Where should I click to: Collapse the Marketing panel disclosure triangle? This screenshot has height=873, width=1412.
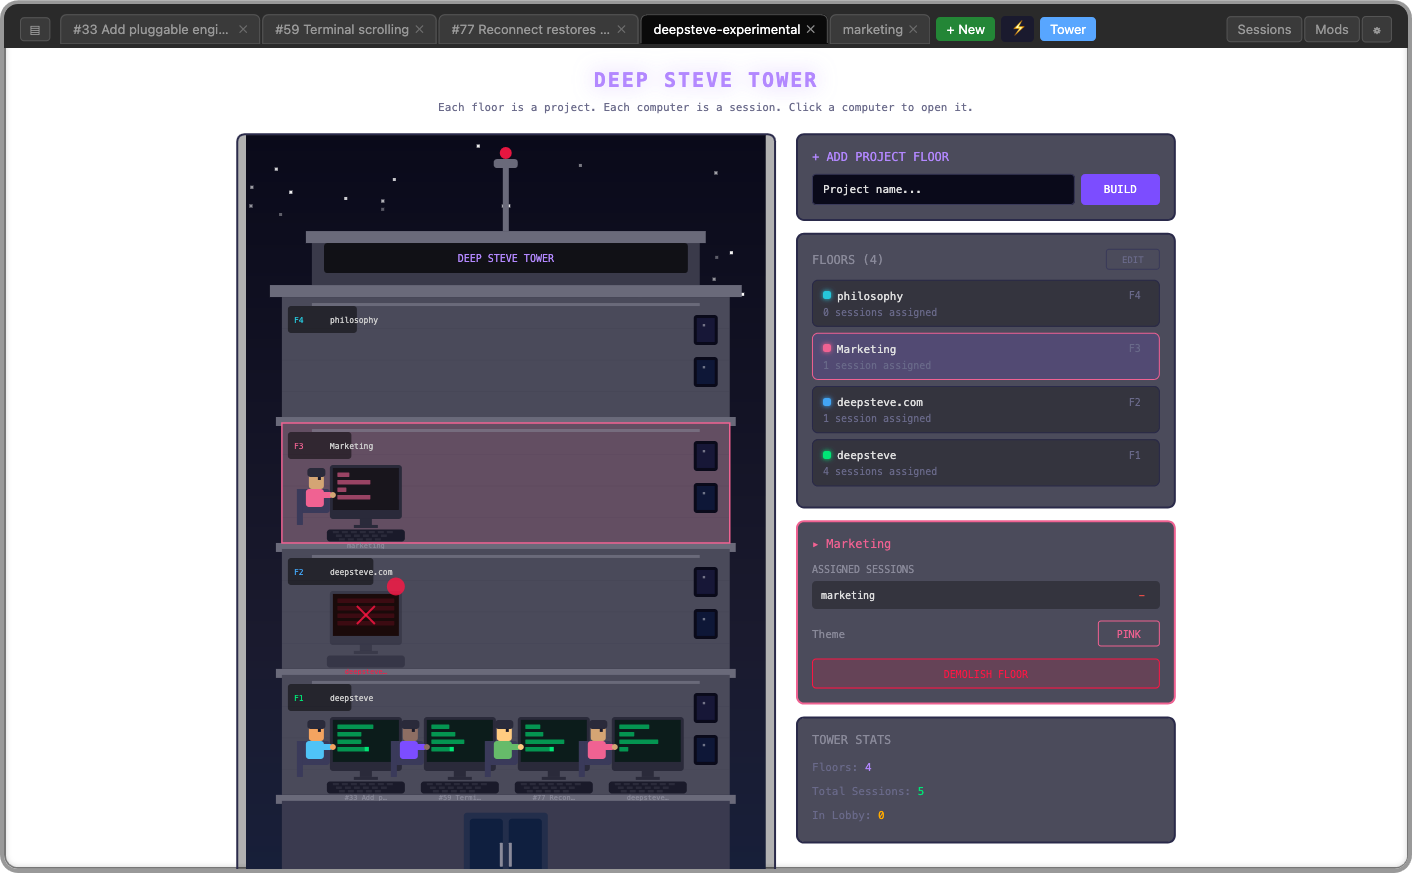816,543
